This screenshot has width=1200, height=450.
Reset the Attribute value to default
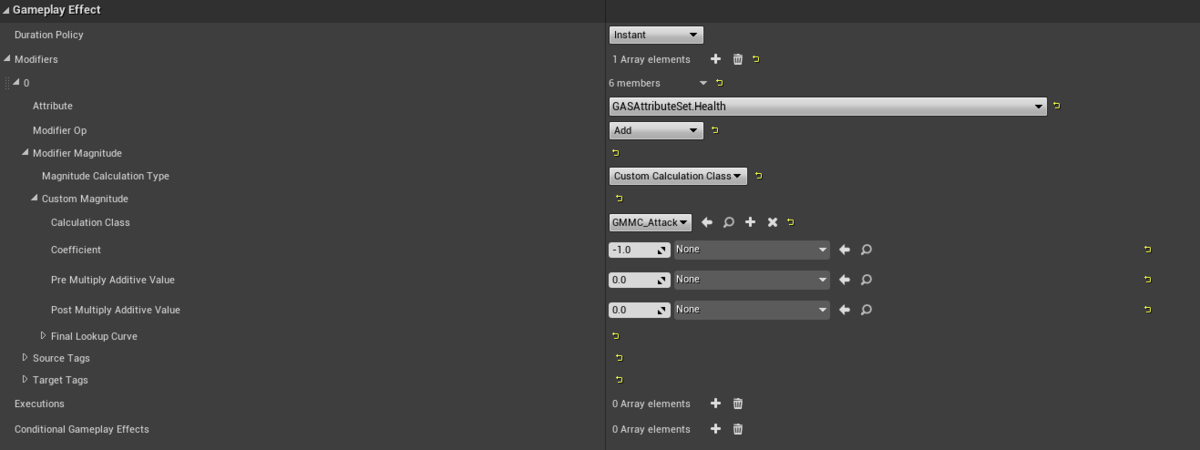[x=1057, y=106]
